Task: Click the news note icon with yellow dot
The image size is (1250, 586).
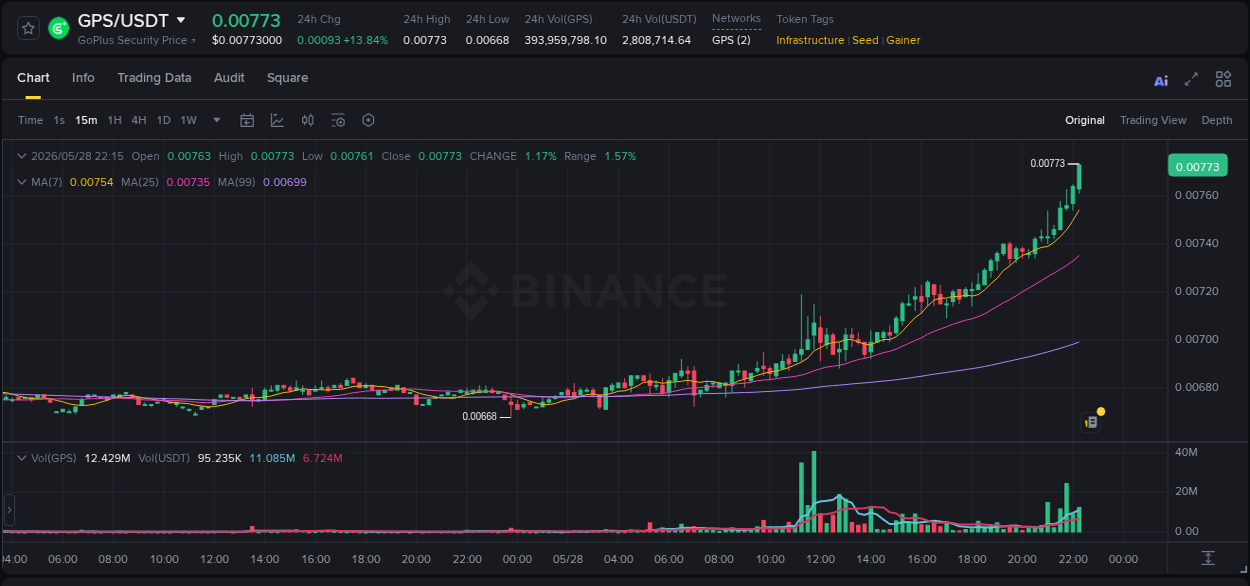Action: 1093,420
